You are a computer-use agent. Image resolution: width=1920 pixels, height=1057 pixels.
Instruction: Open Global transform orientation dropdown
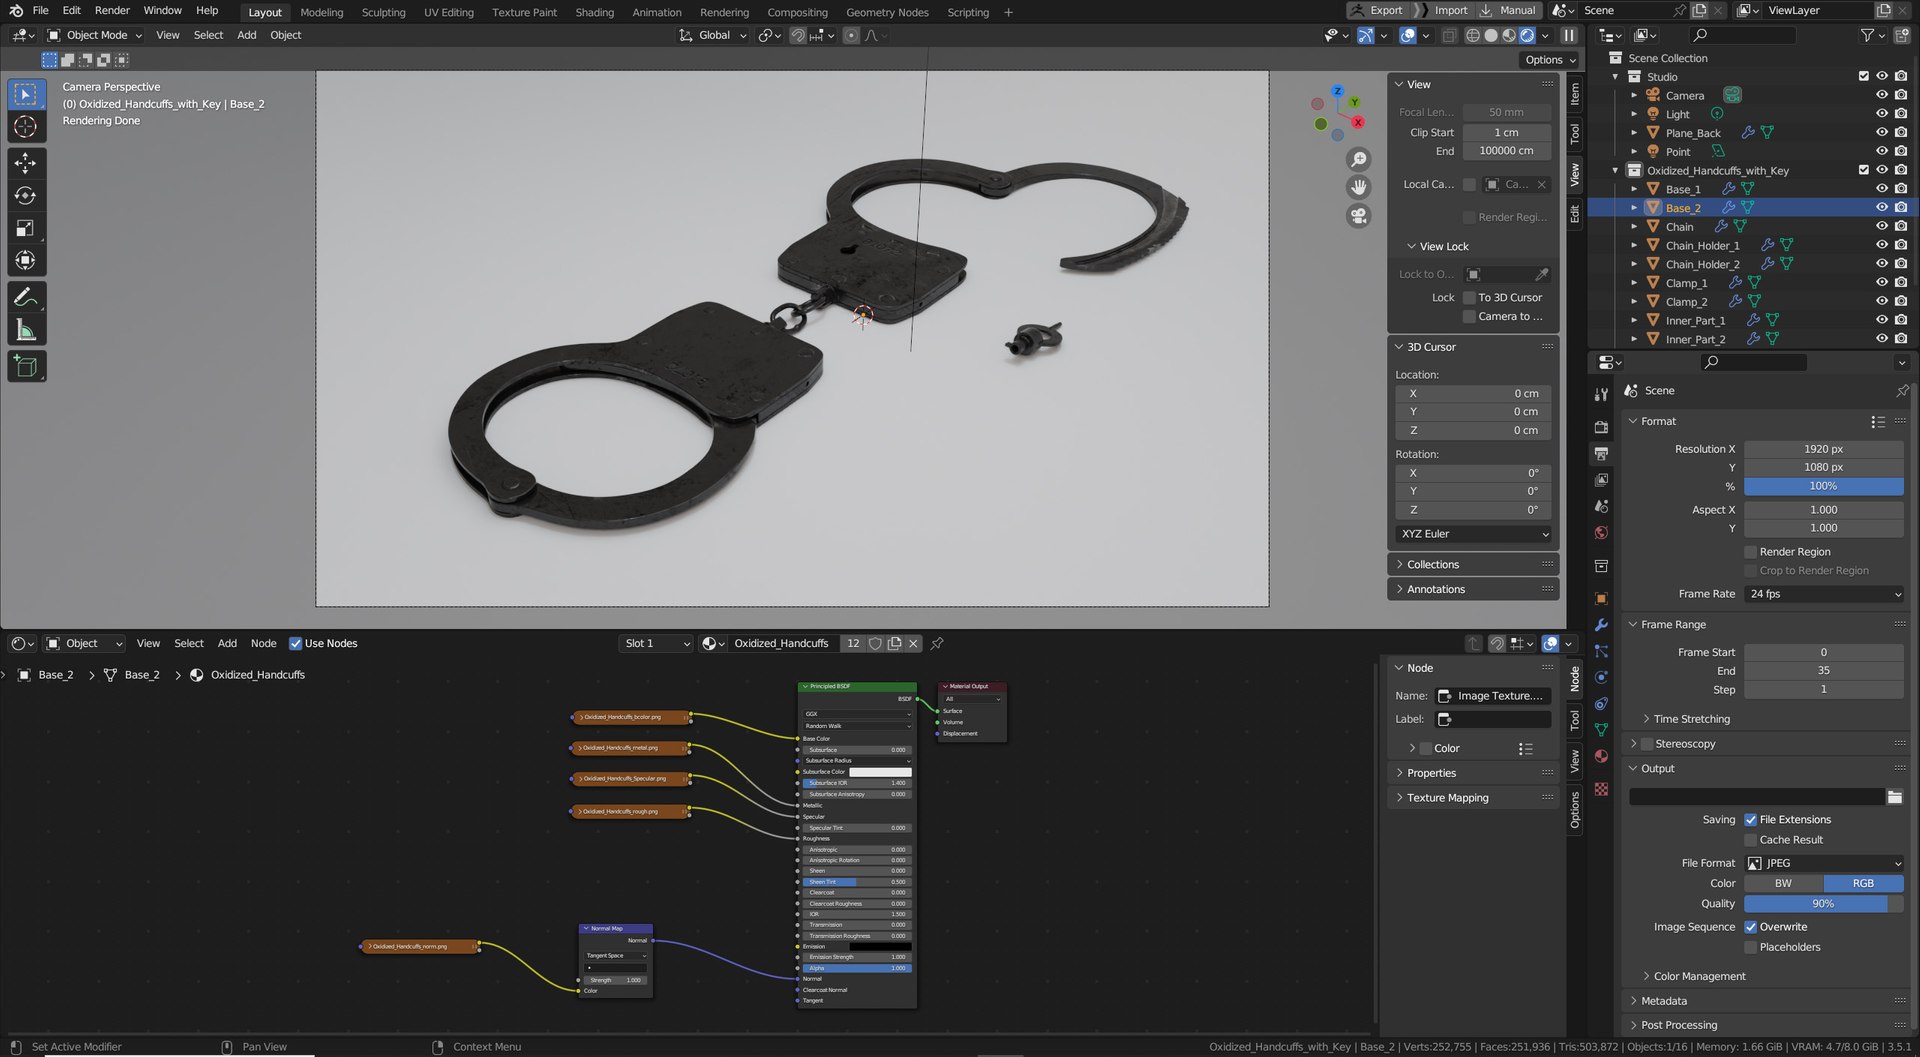click(x=713, y=35)
